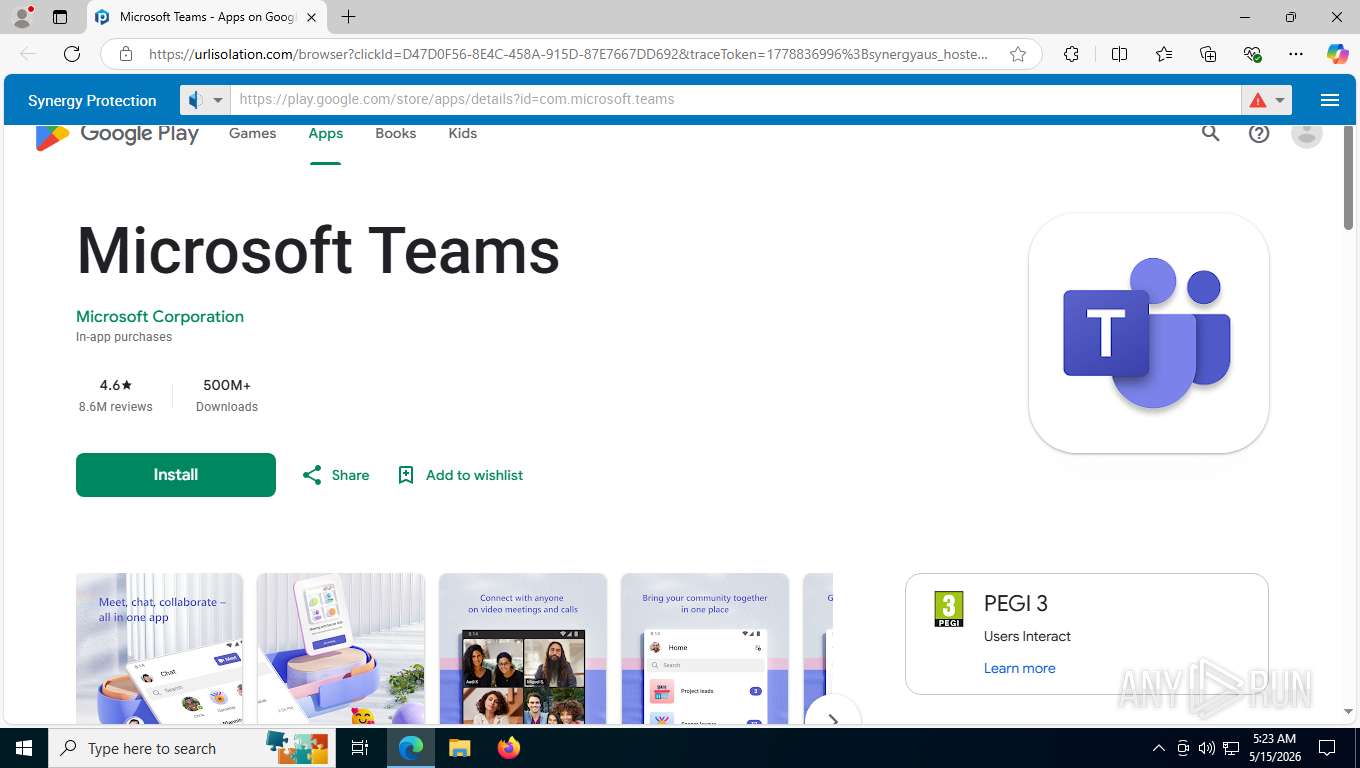Open a new browser tab
Screen dimensions: 1360x768
[x=348, y=17]
